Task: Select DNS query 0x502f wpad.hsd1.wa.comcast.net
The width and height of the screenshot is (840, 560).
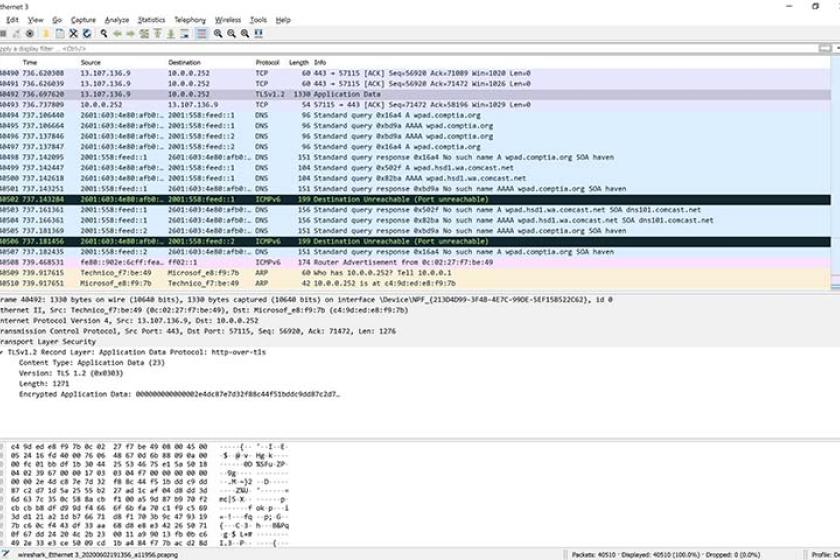Action: [415, 168]
